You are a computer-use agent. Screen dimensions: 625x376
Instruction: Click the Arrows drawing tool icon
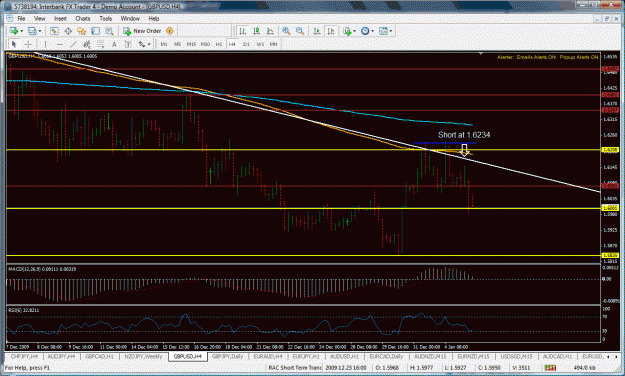(x=142, y=44)
